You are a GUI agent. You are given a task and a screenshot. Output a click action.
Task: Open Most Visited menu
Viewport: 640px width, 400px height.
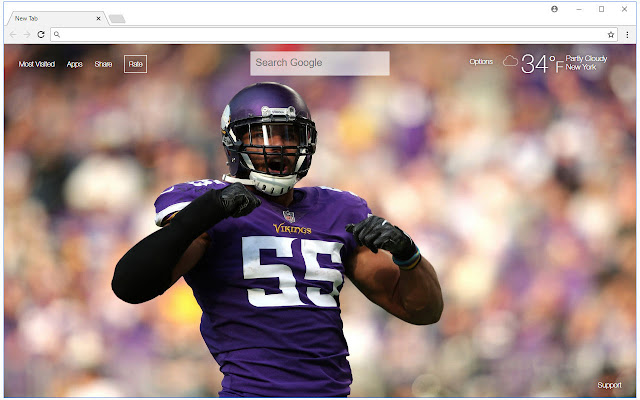tap(37, 64)
